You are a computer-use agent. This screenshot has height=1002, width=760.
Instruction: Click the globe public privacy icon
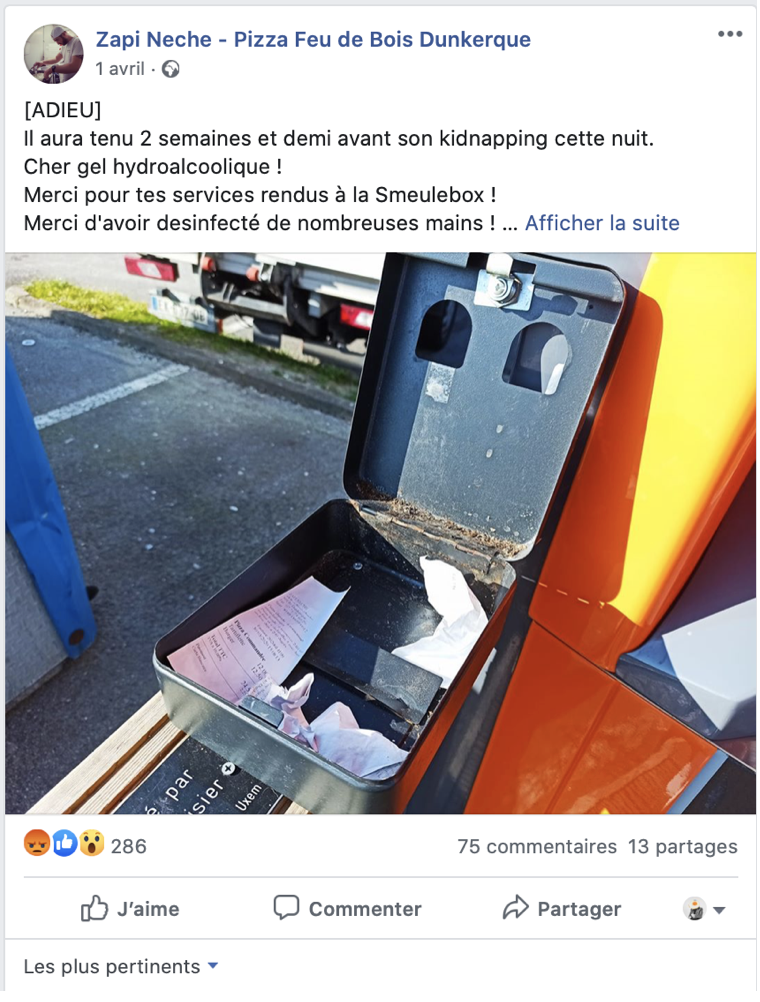[171, 69]
